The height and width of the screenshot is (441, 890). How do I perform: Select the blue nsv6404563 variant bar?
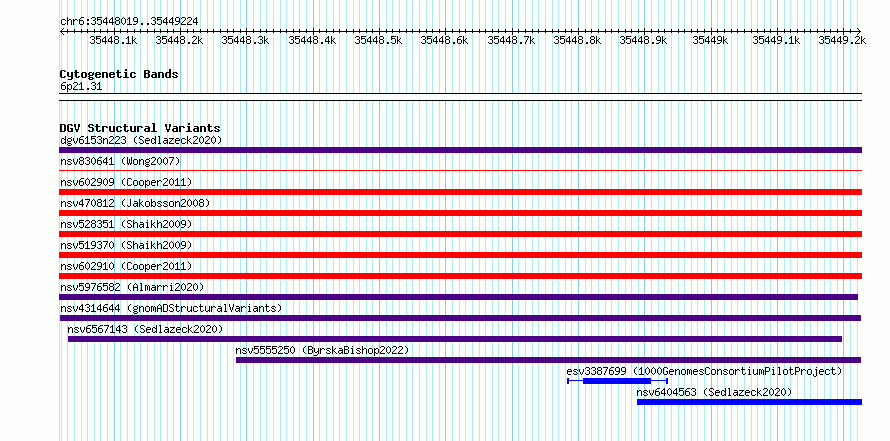(x=749, y=402)
